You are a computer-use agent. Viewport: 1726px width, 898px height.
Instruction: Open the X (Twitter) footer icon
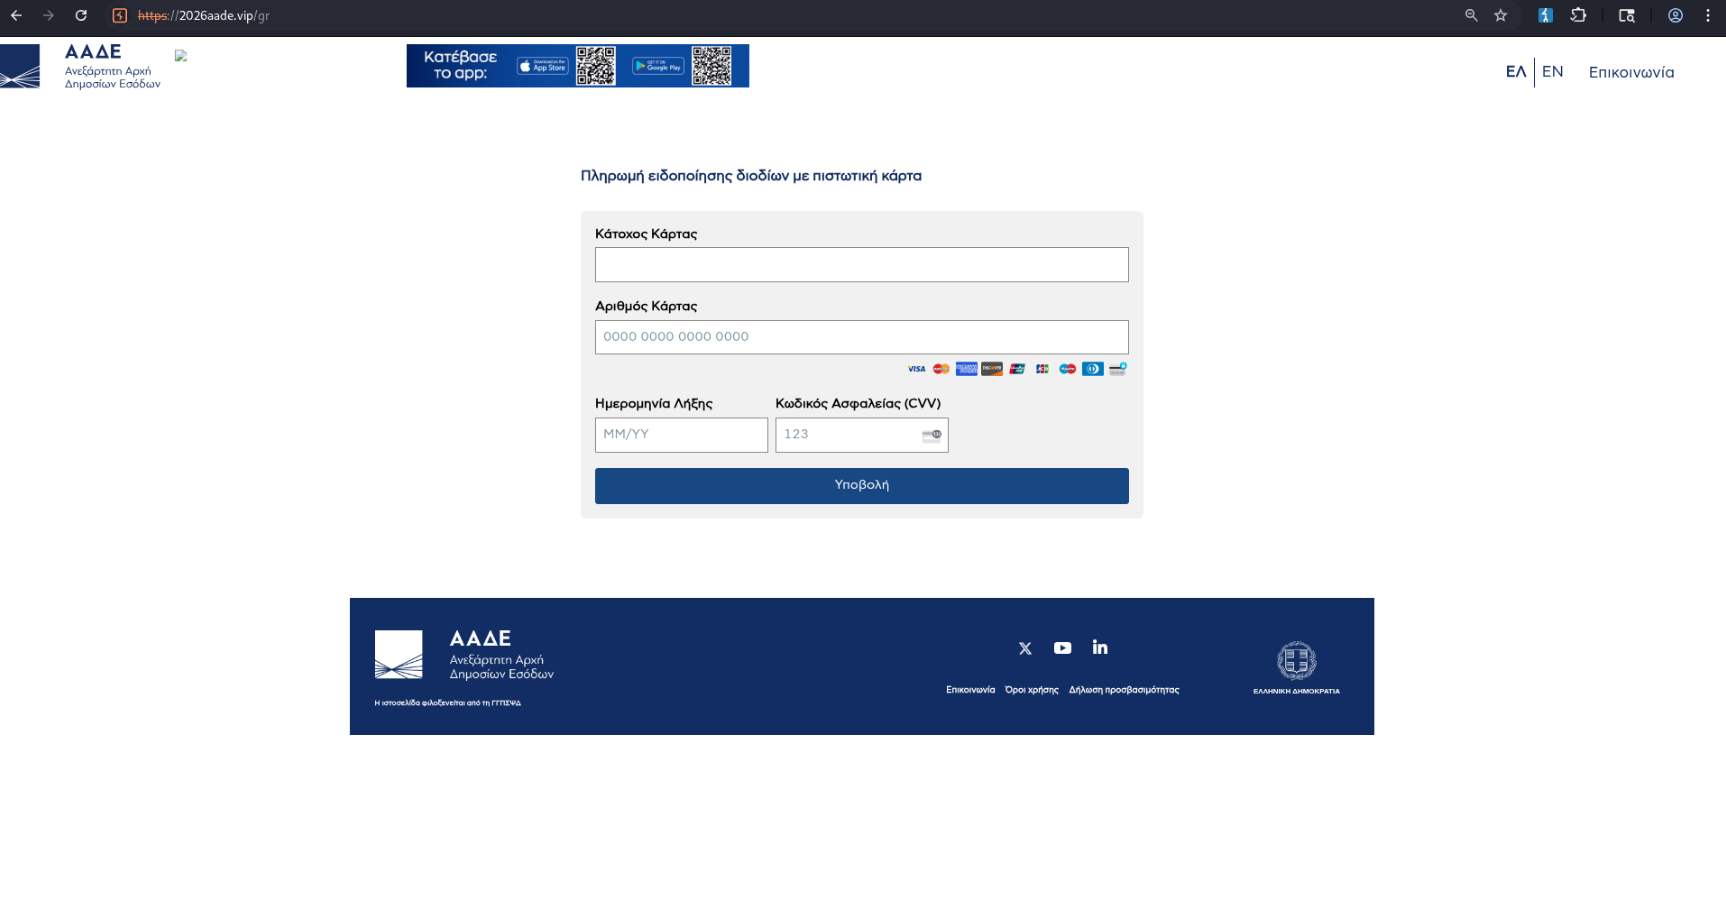(x=1025, y=648)
